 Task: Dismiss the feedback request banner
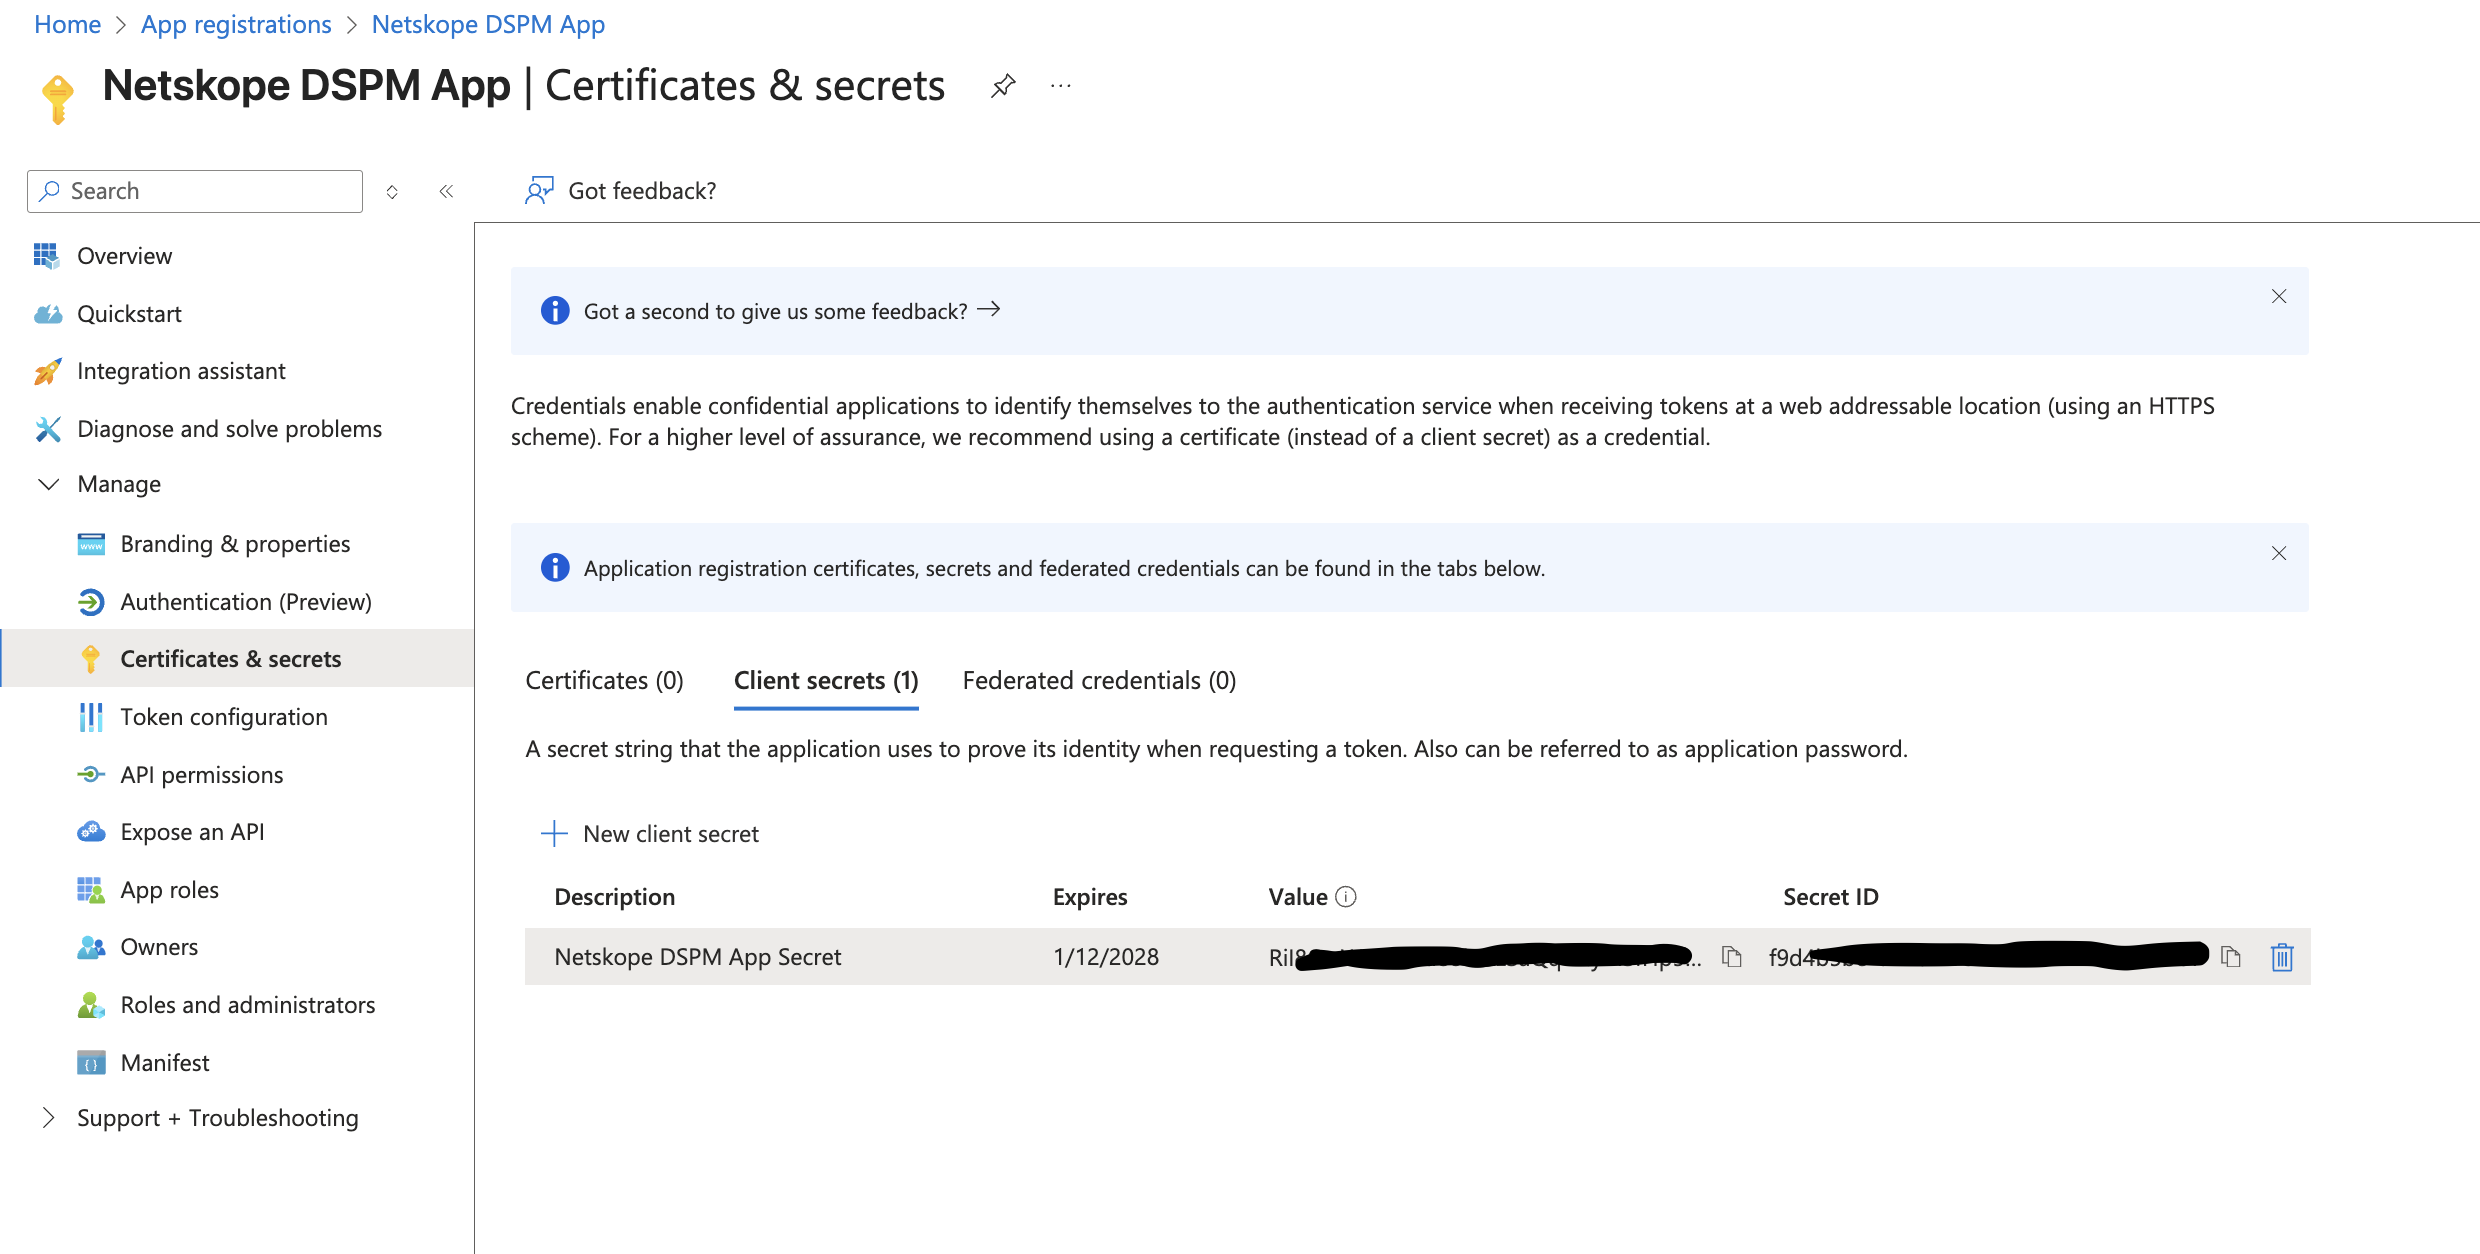(x=2279, y=296)
